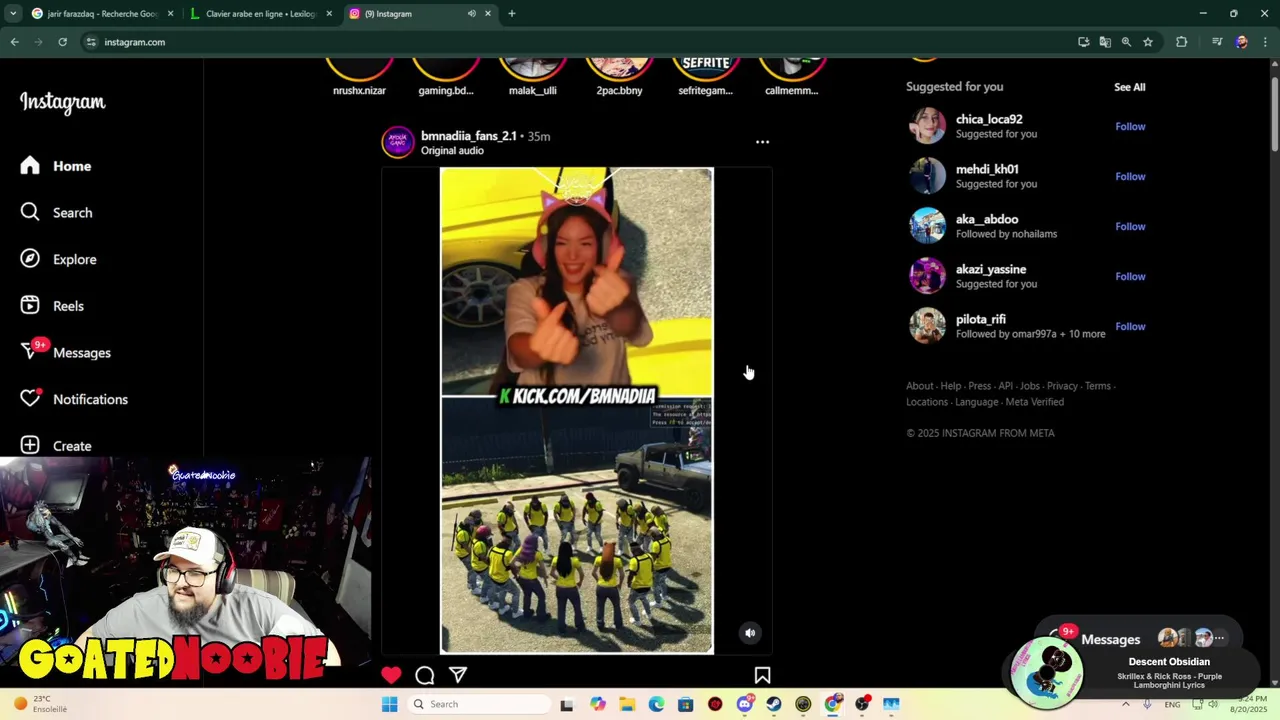Open chica_loca92 profile name

click(989, 119)
